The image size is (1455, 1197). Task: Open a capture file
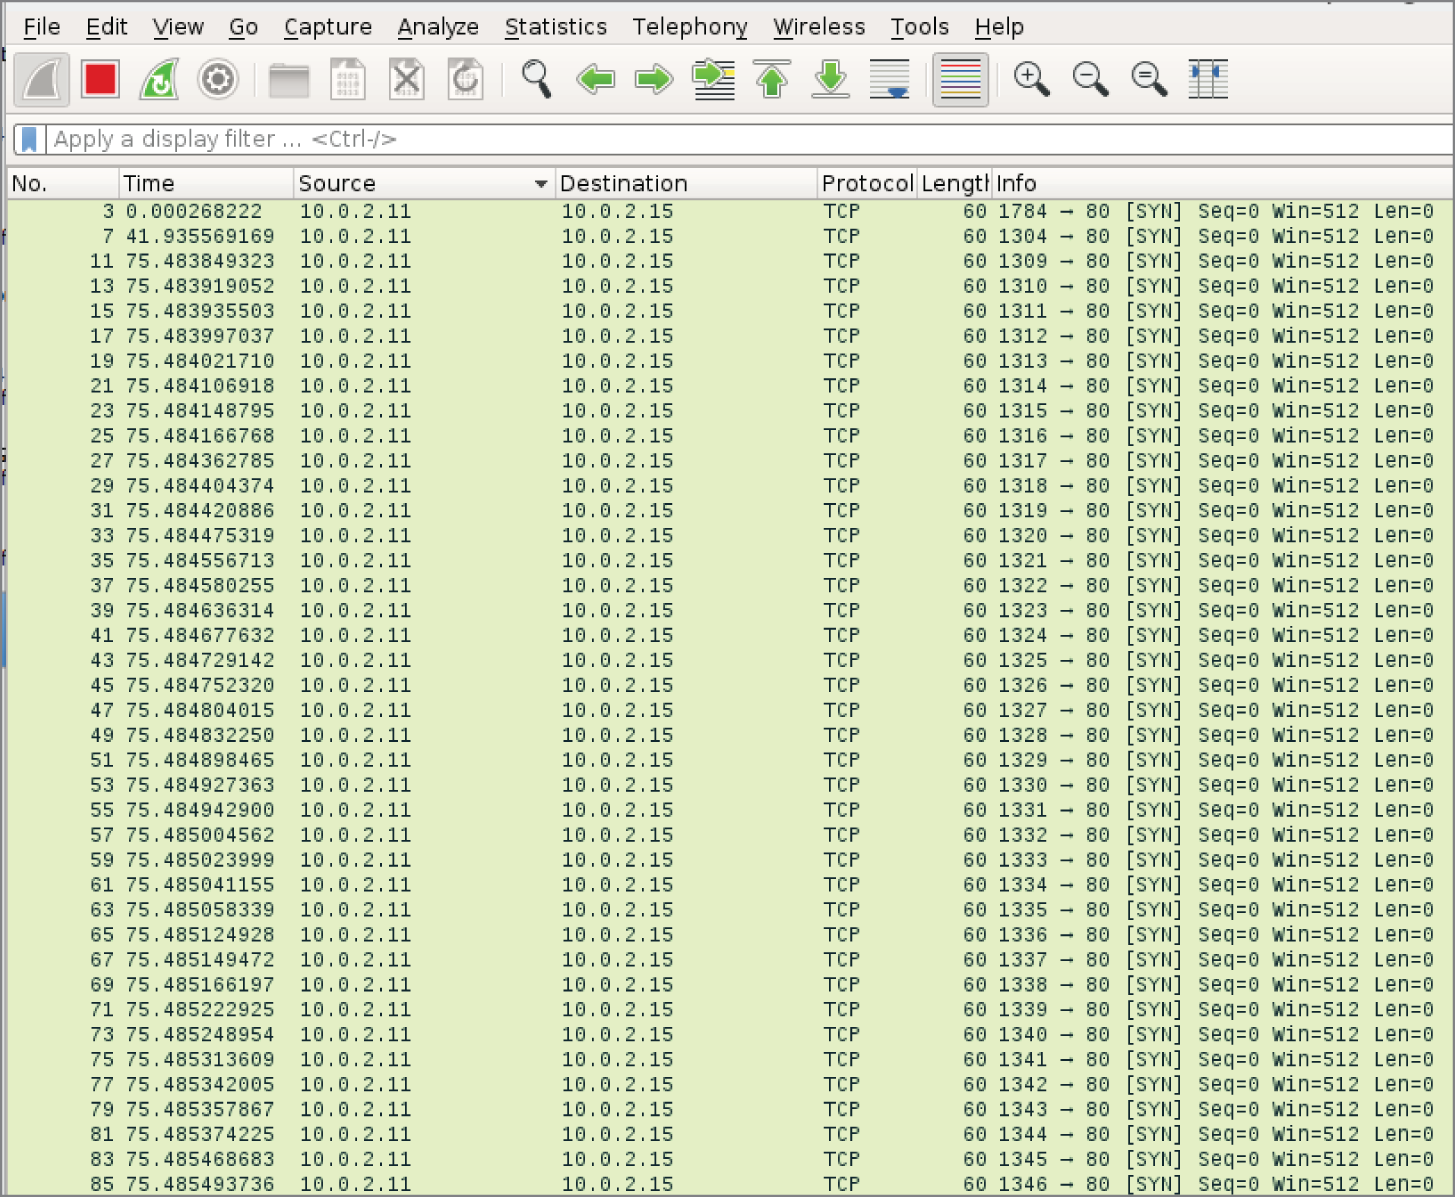click(289, 80)
